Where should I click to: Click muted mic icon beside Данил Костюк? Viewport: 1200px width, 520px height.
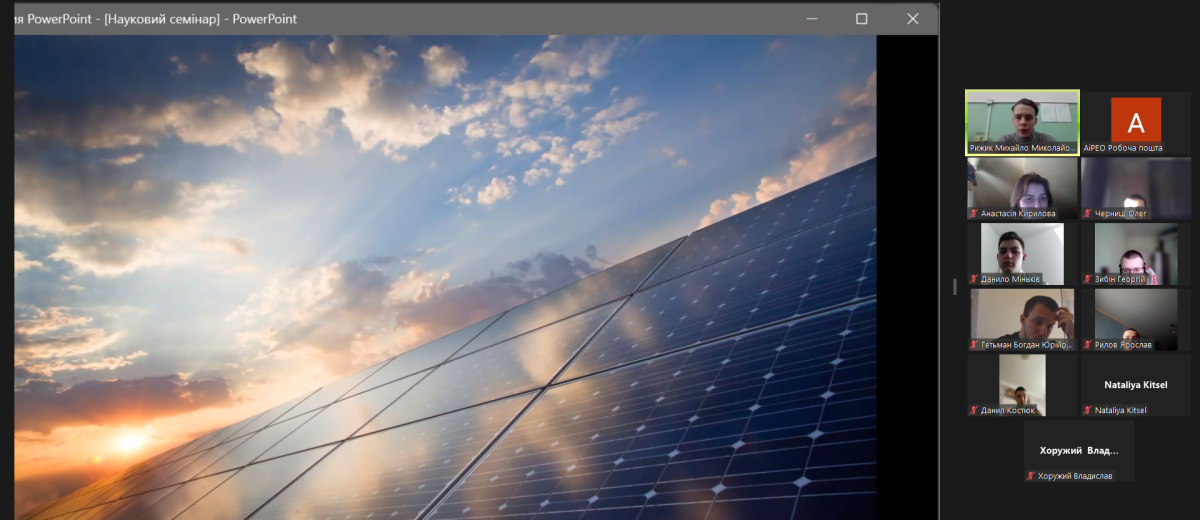973,410
